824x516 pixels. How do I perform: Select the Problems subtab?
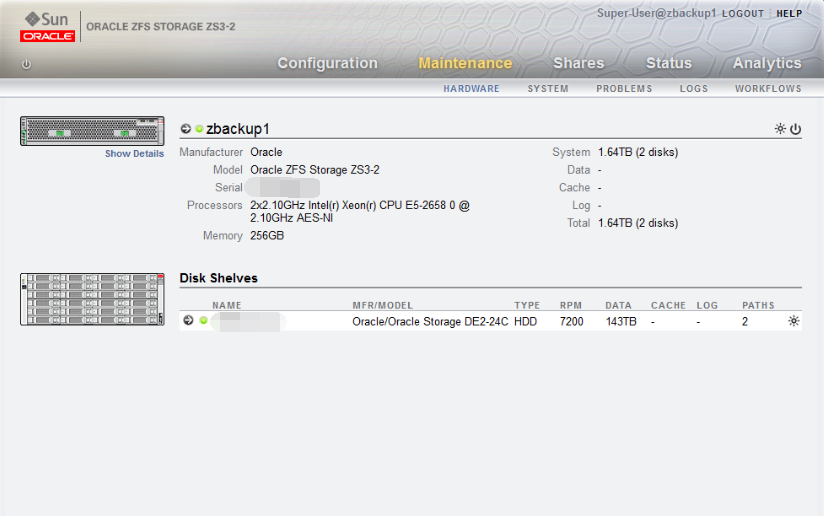pyautogui.click(x=624, y=89)
